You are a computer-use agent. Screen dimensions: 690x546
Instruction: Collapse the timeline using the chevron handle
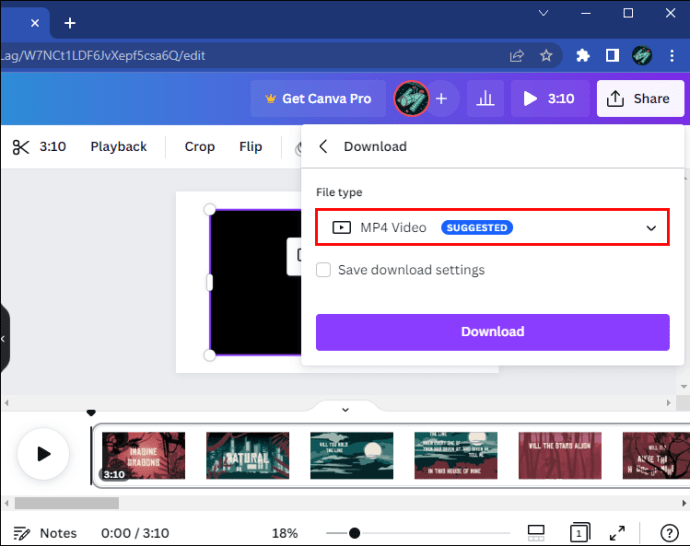pos(345,409)
